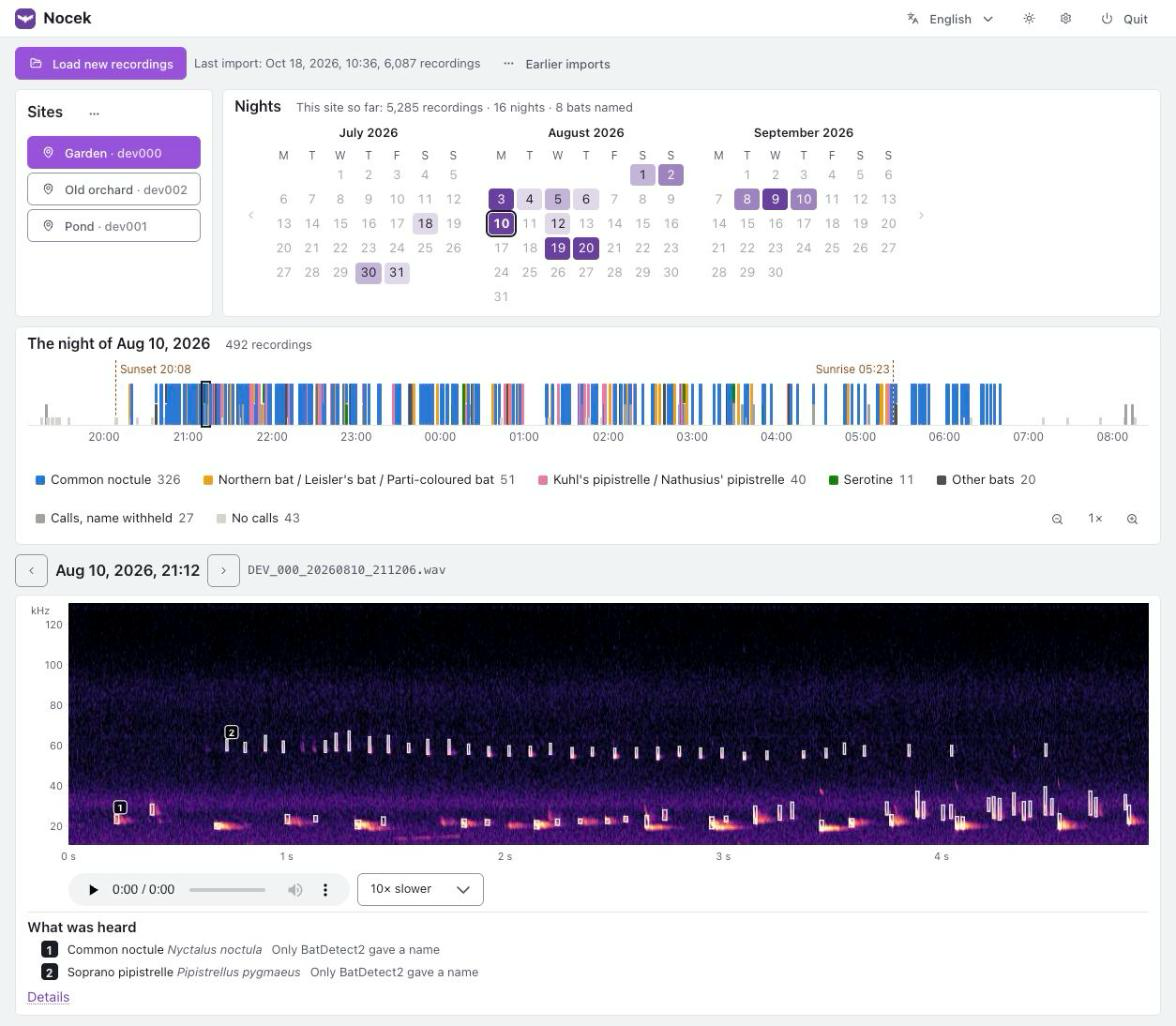Image resolution: width=1176 pixels, height=1026 pixels.
Task: Click Soprano pipistrelle species entry badge 2
Action: pyautogui.click(x=49, y=972)
